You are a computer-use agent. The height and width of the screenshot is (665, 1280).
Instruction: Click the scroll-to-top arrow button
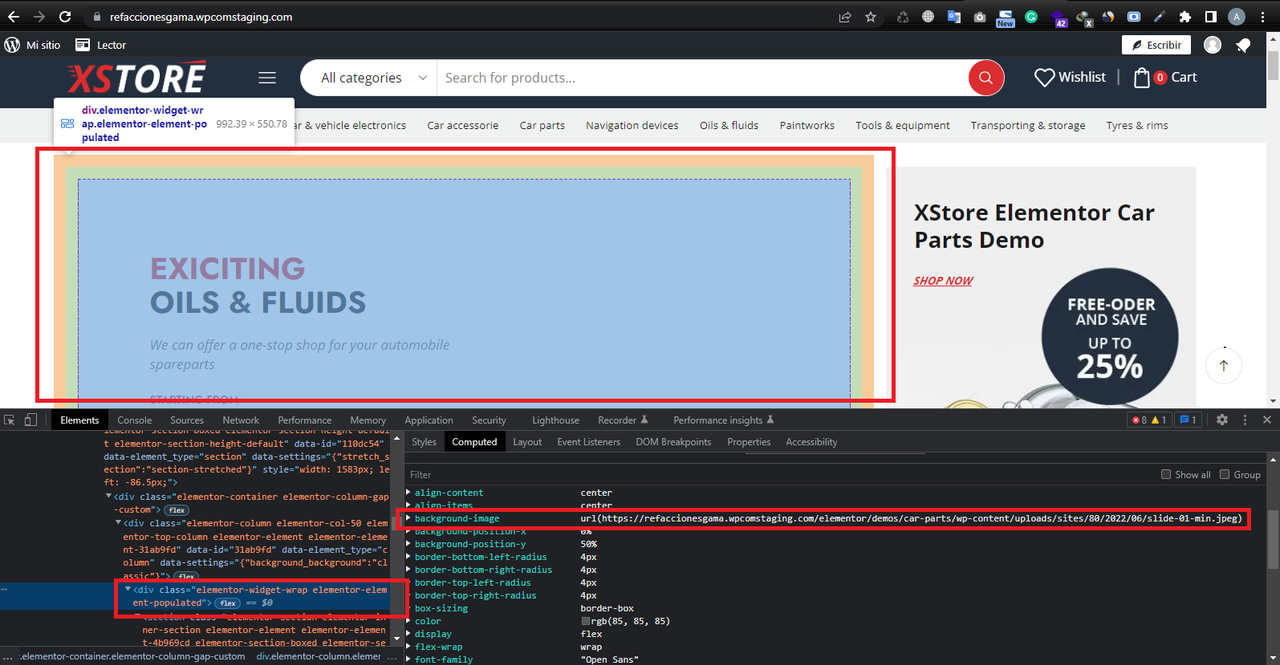[x=1223, y=364]
